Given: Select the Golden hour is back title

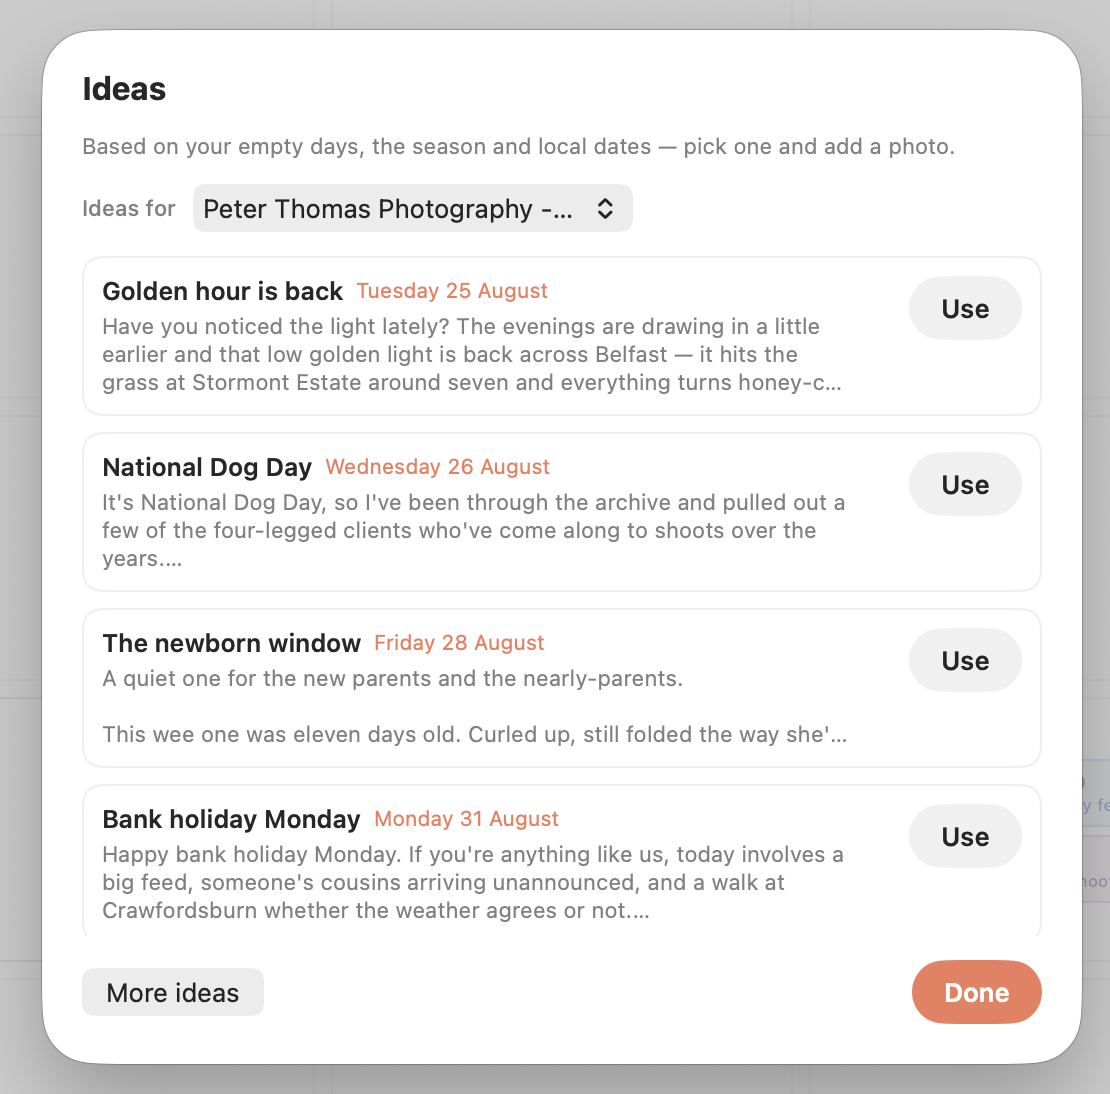Looking at the screenshot, I should (222, 291).
